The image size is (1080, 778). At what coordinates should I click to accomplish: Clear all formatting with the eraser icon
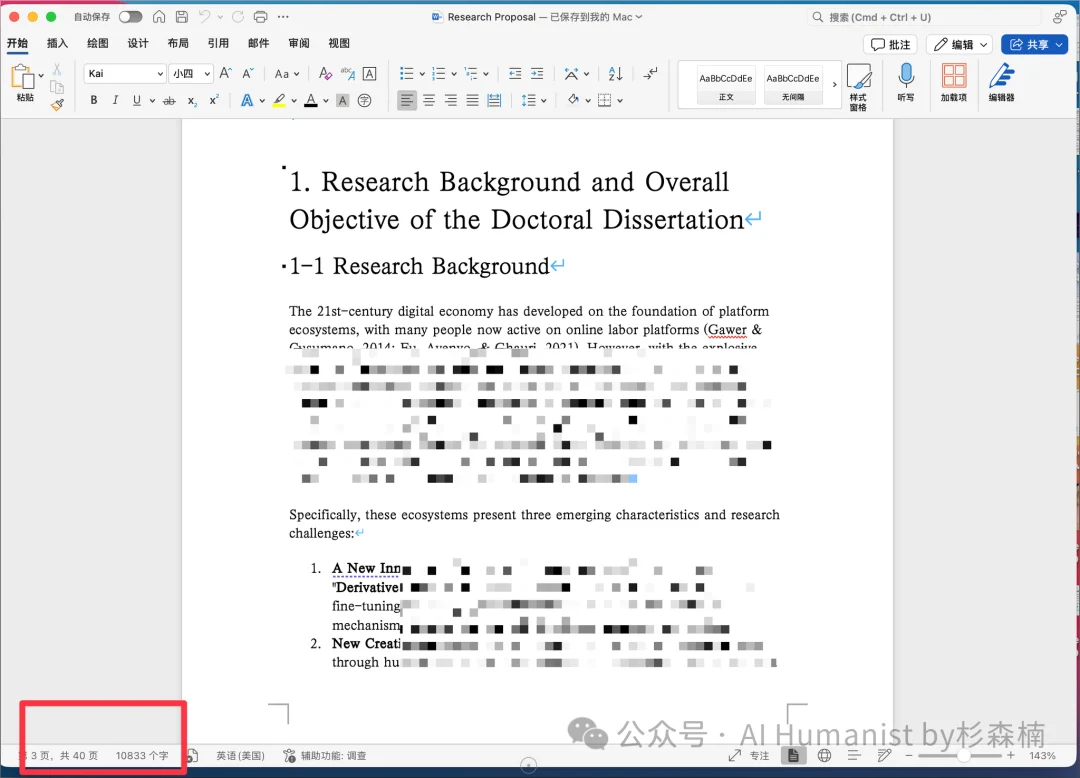[325, 73]
